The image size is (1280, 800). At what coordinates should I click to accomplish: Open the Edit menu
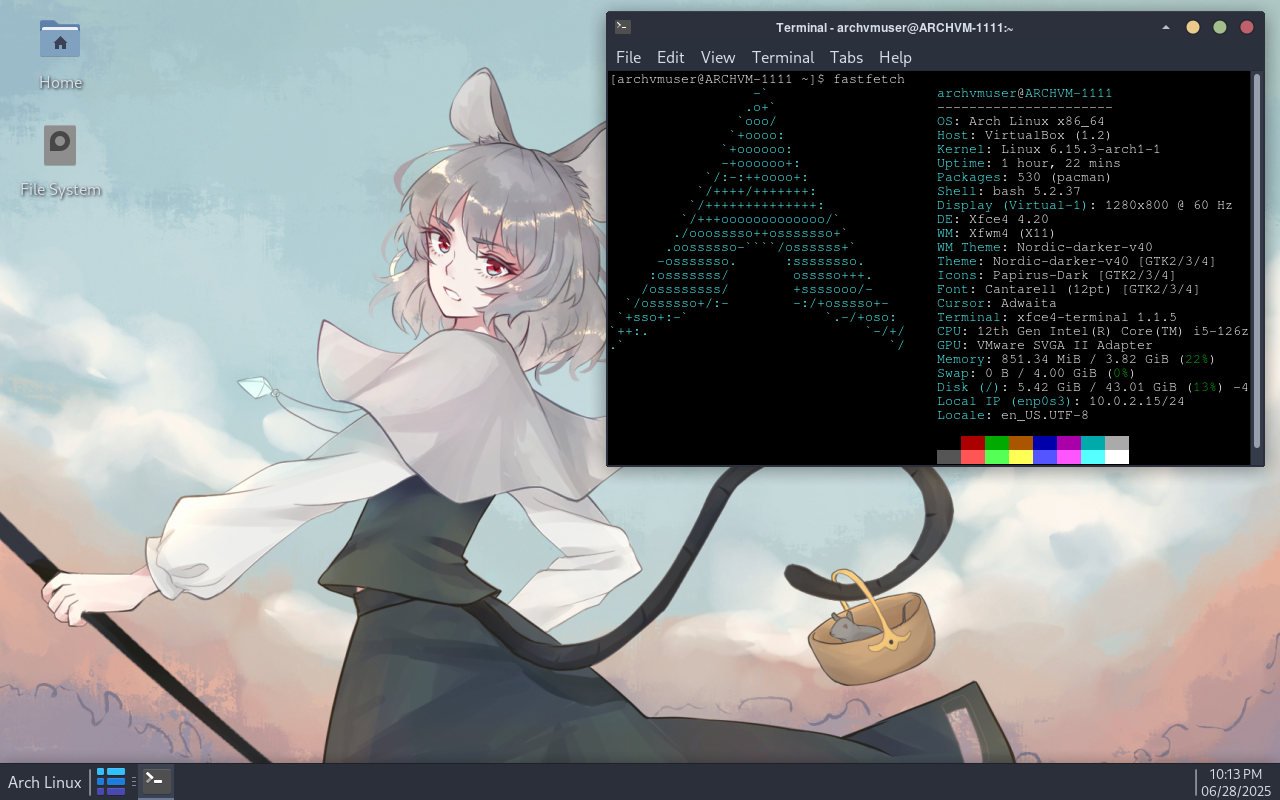tap(670, 57)
